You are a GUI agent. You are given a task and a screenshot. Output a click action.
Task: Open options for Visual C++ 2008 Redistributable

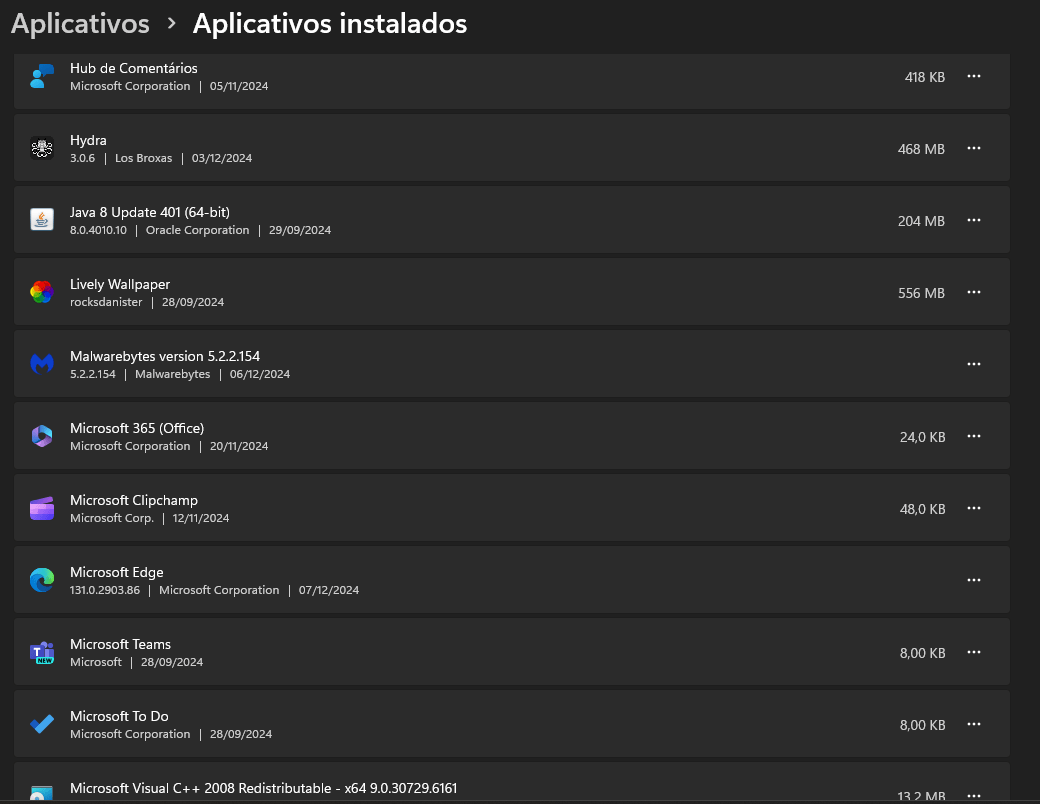click(974, 795)
